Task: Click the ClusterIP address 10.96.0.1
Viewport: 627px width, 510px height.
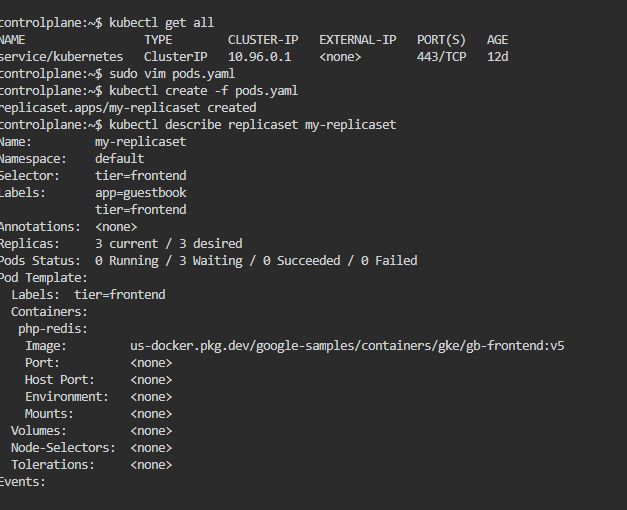Action: 259,56
